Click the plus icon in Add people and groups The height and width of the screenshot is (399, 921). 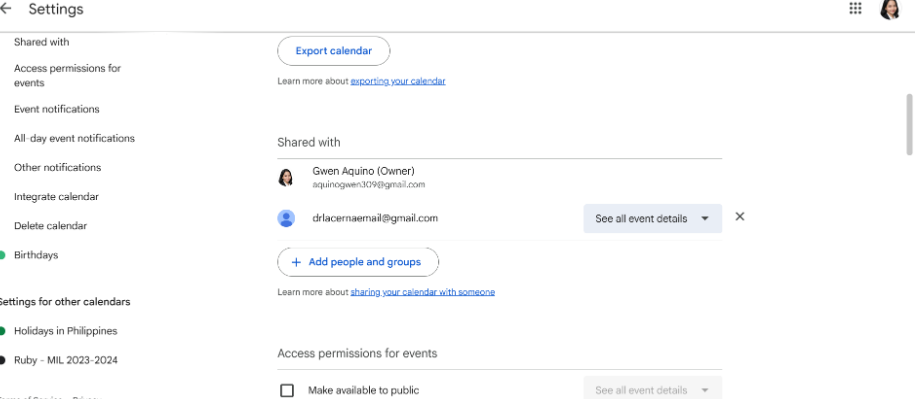pos(296,262)
